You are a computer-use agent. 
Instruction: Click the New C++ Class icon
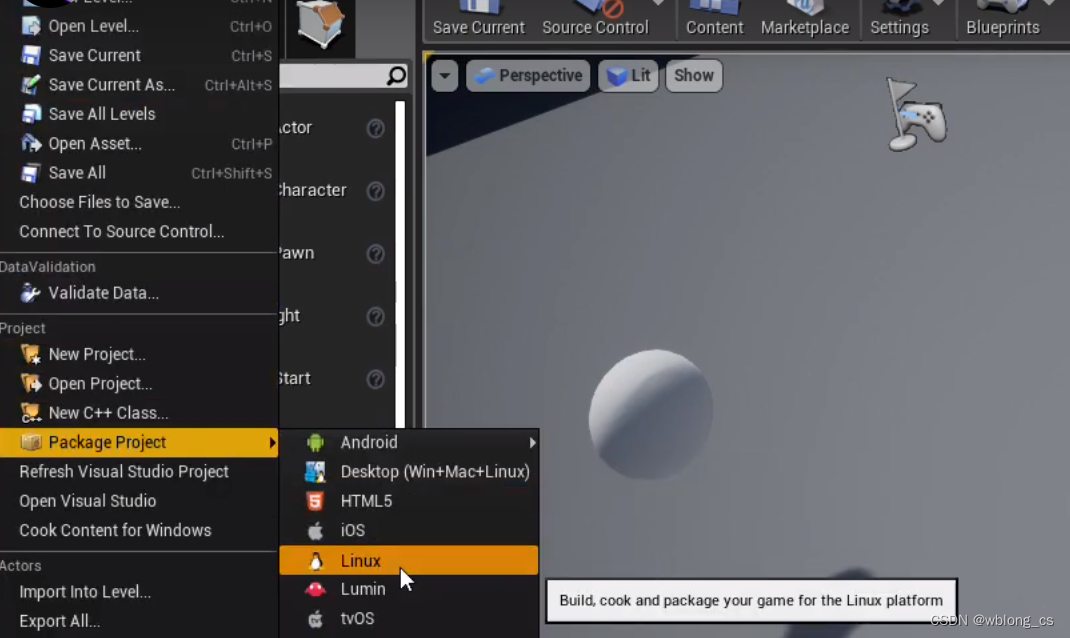point(31,413)
